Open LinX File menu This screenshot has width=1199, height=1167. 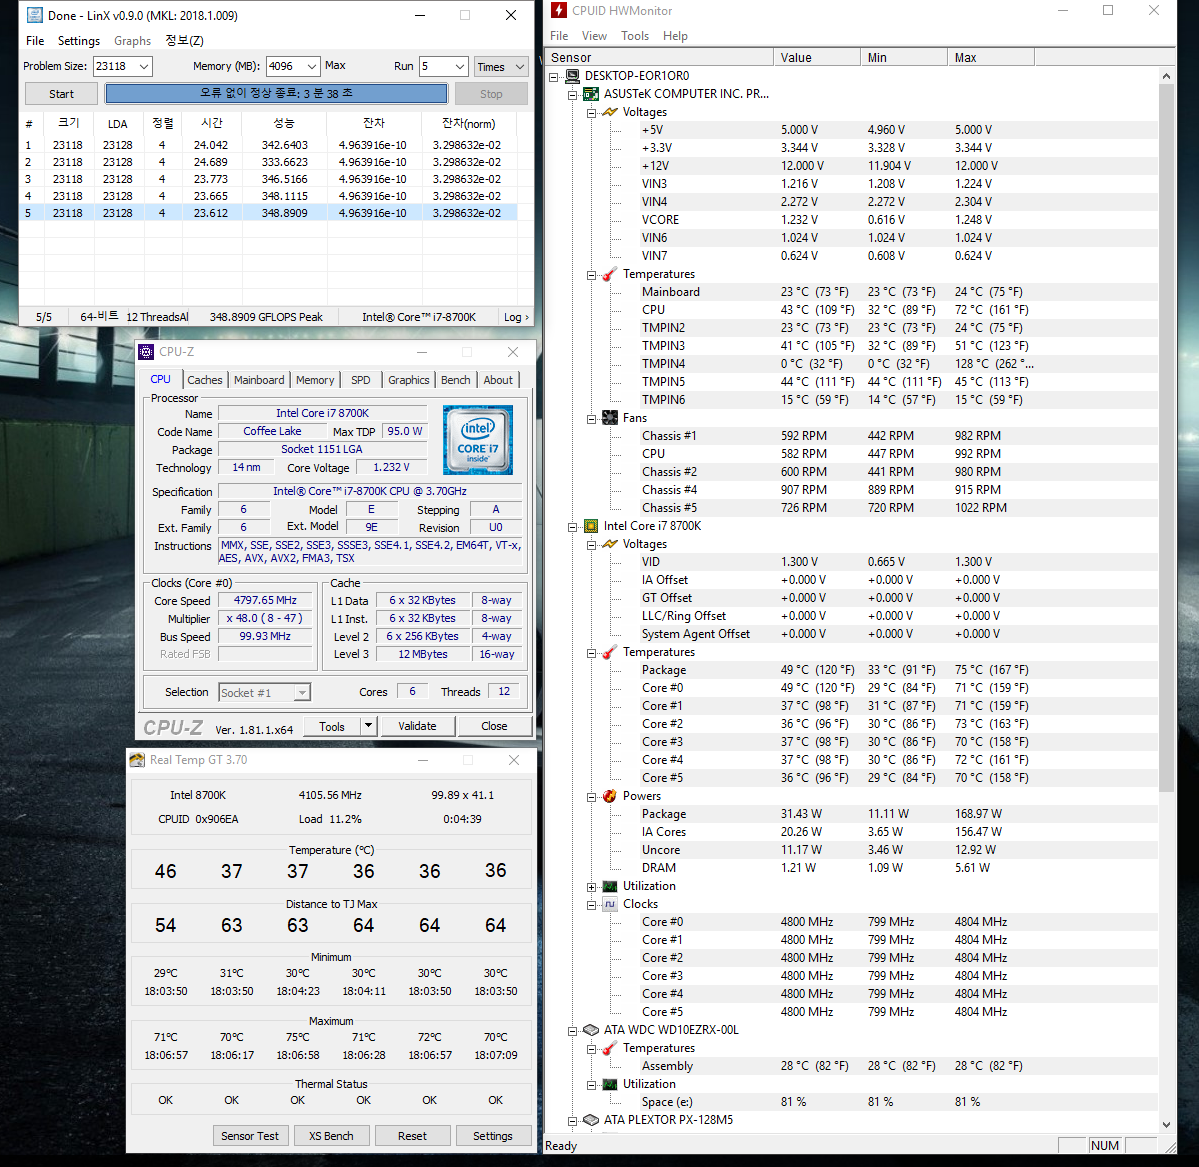[x=35, y=41]
